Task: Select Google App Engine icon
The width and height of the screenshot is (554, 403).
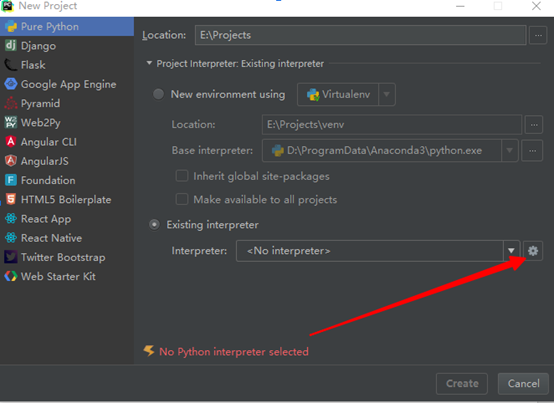Action: 11,84
